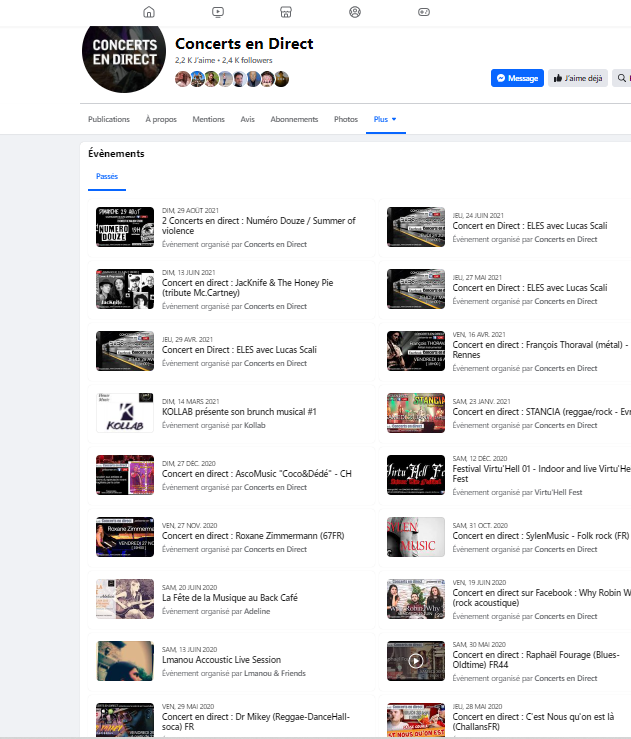This screenshot has width=631, height=739.
Task: Click the Fête de la Musique thumbnail
Action: [x=125, y=599]
